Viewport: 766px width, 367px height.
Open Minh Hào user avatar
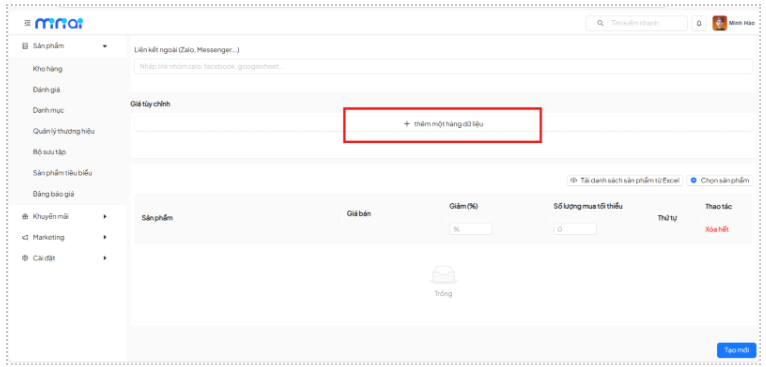point(719,23)
